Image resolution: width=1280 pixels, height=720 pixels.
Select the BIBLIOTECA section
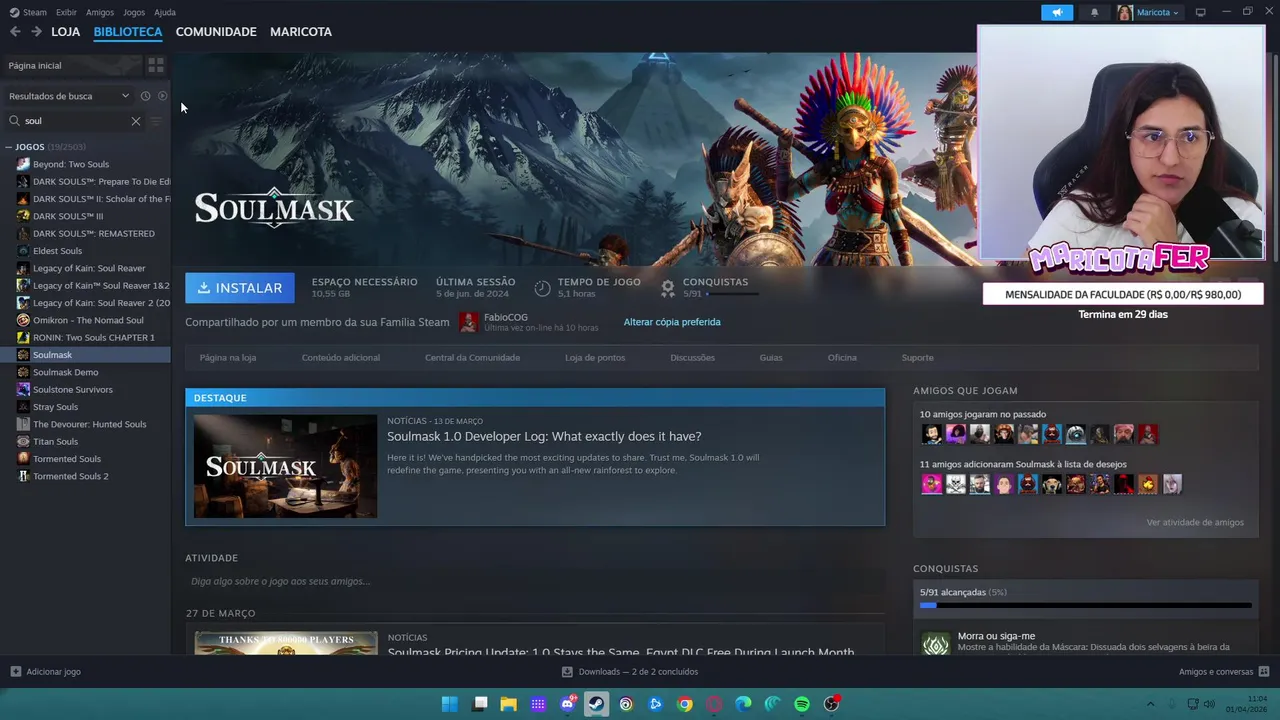[128, 32]
